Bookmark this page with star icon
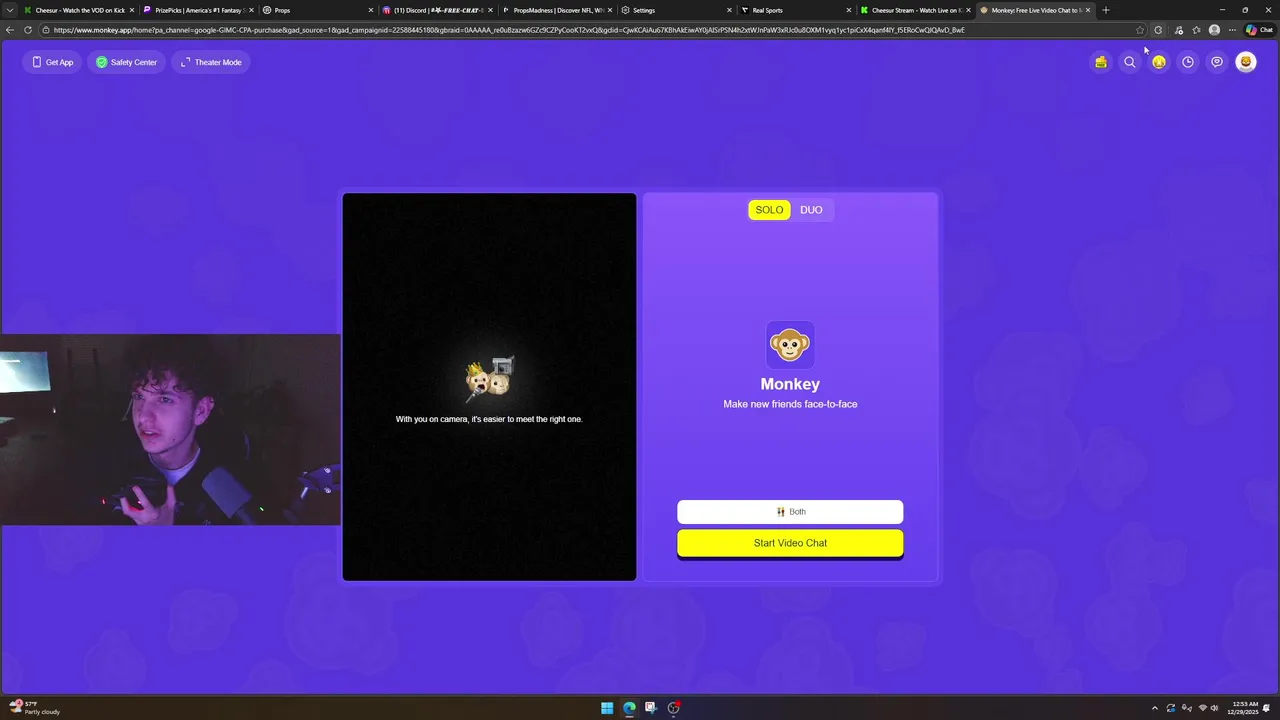The height and width of the screenshot is (720, 1280). tap(1140, 30)
